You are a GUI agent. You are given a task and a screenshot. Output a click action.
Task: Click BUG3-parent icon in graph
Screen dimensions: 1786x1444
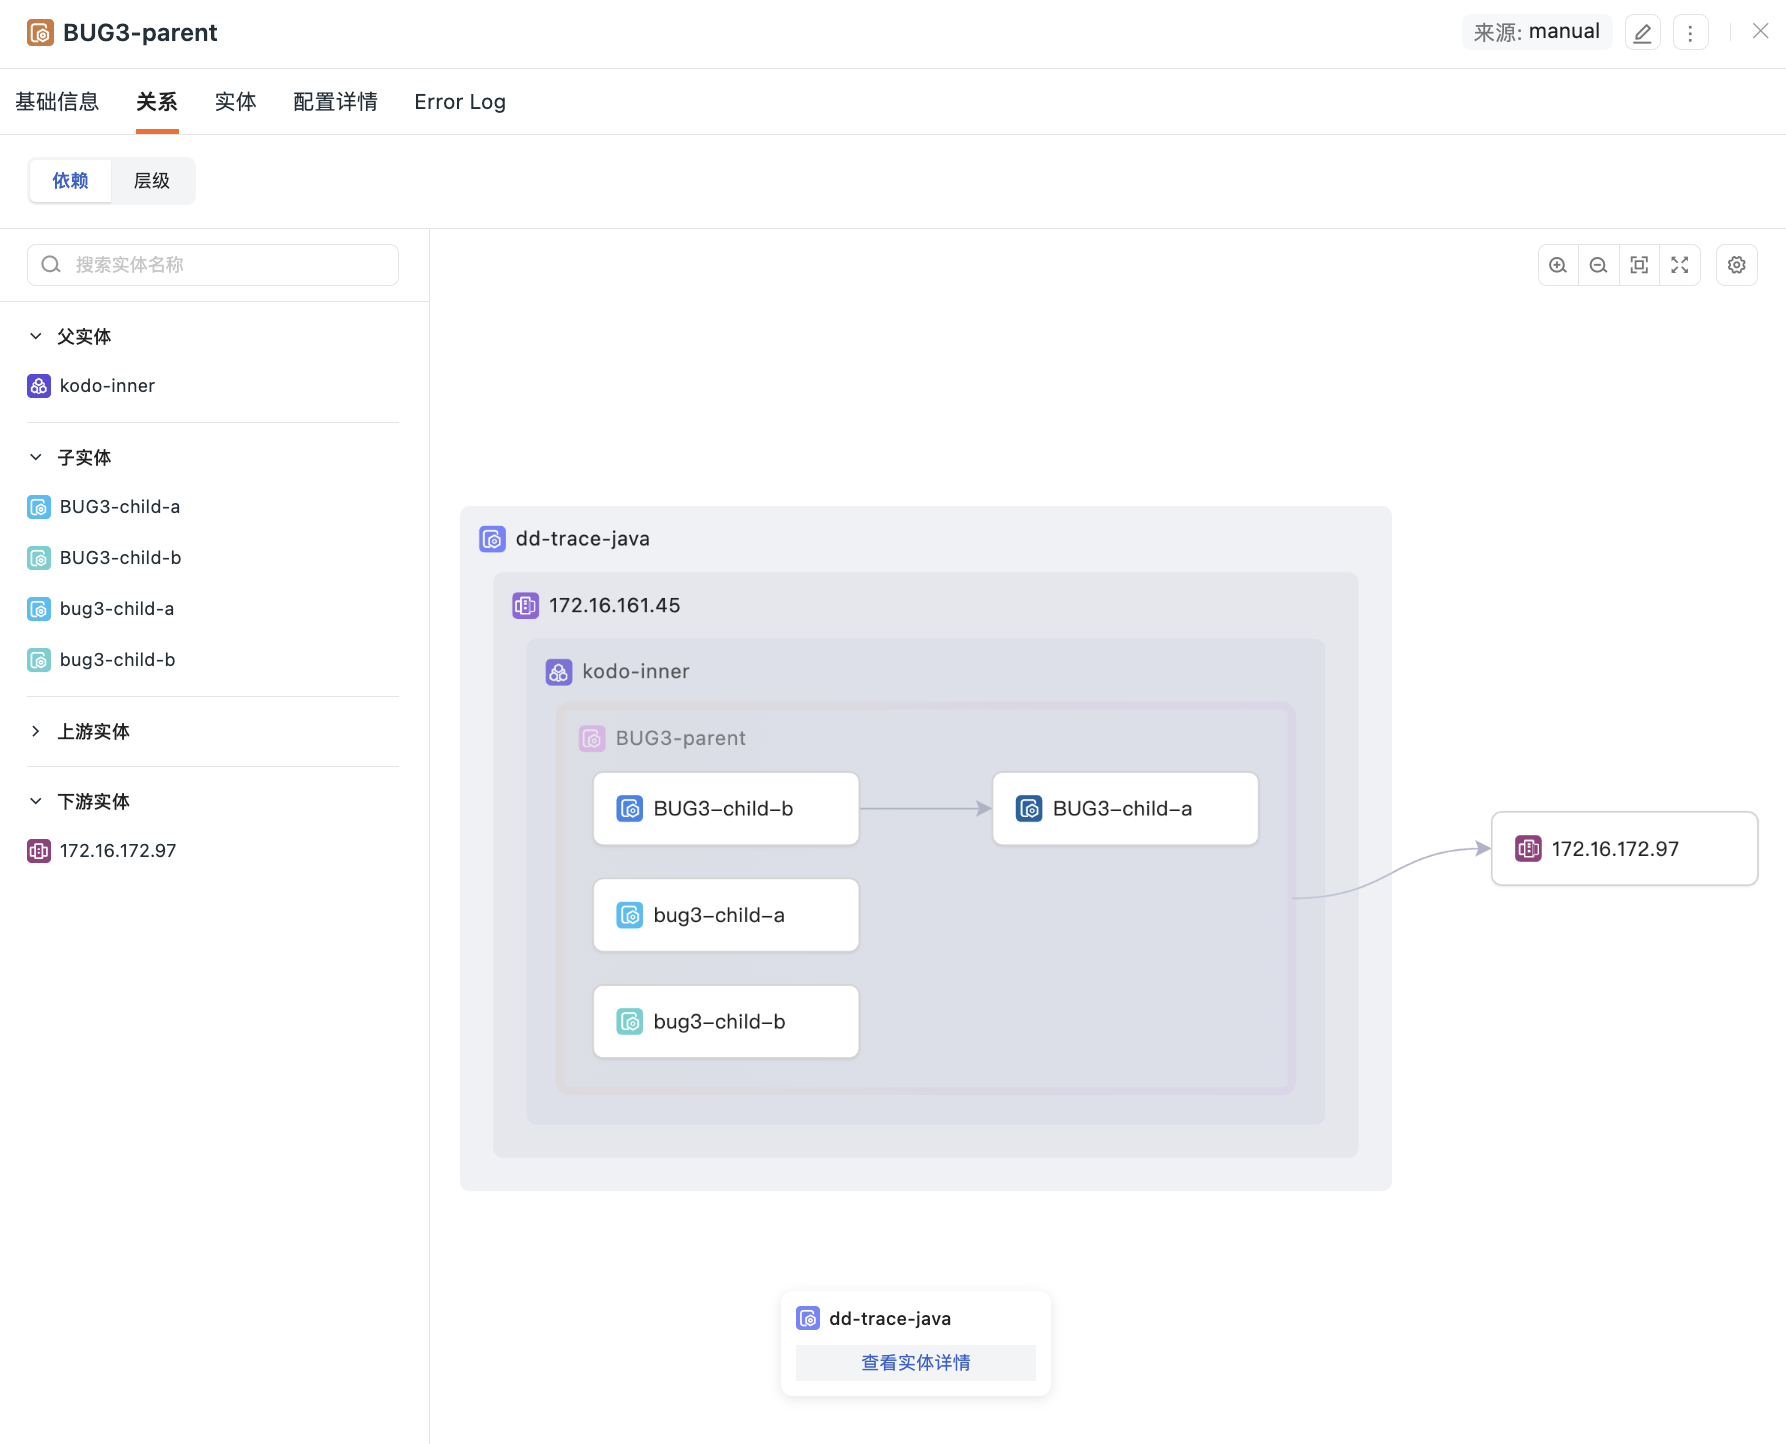pyautogui.click(x=592, y=738)
